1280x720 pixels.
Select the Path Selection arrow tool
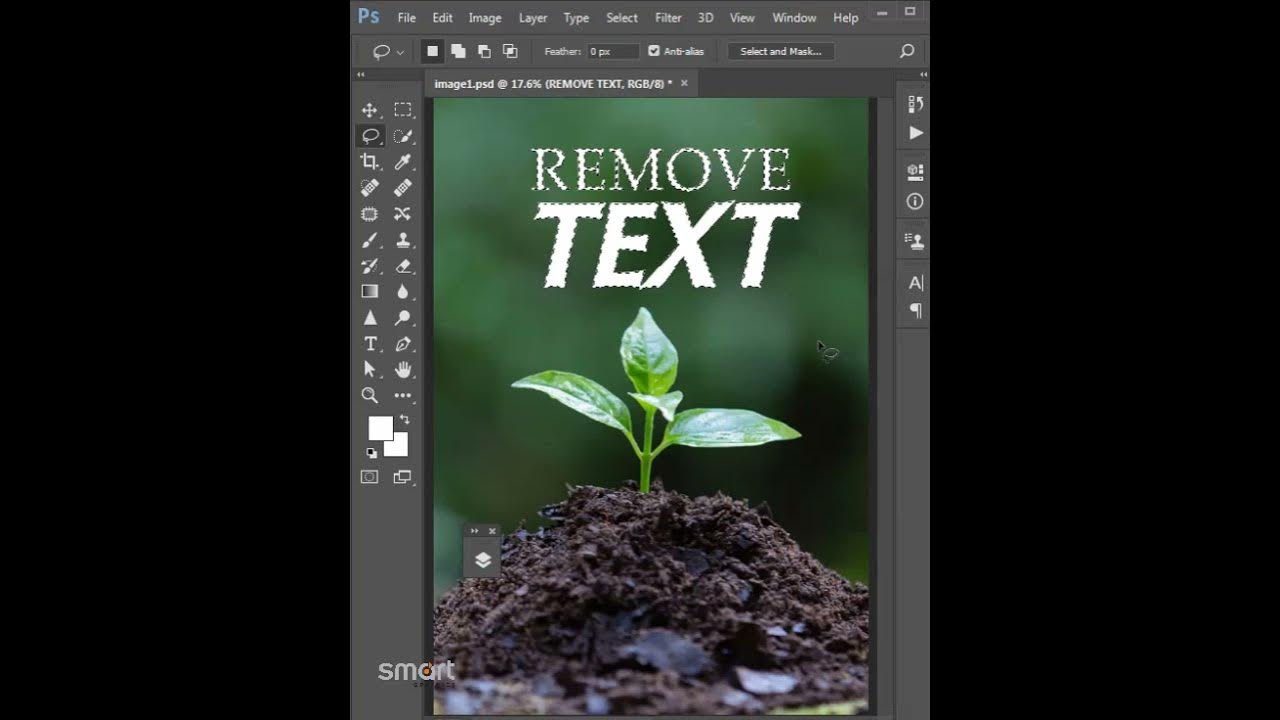click(370, 370)
